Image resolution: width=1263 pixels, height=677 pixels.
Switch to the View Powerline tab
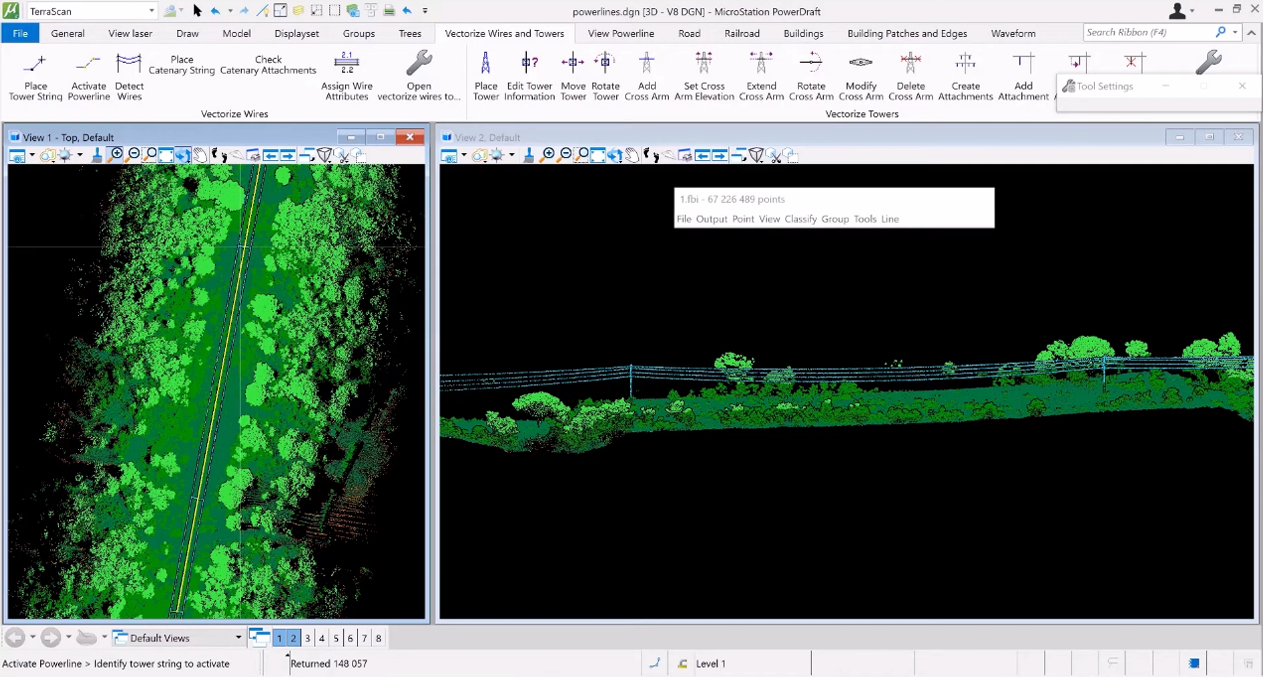pos(620,33)
